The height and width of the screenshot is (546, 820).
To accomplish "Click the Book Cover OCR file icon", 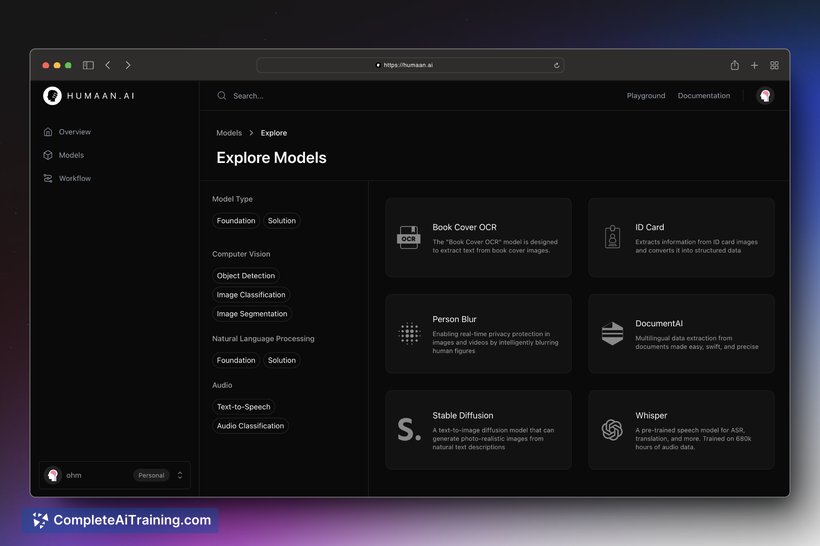I will tap(408, 237).
